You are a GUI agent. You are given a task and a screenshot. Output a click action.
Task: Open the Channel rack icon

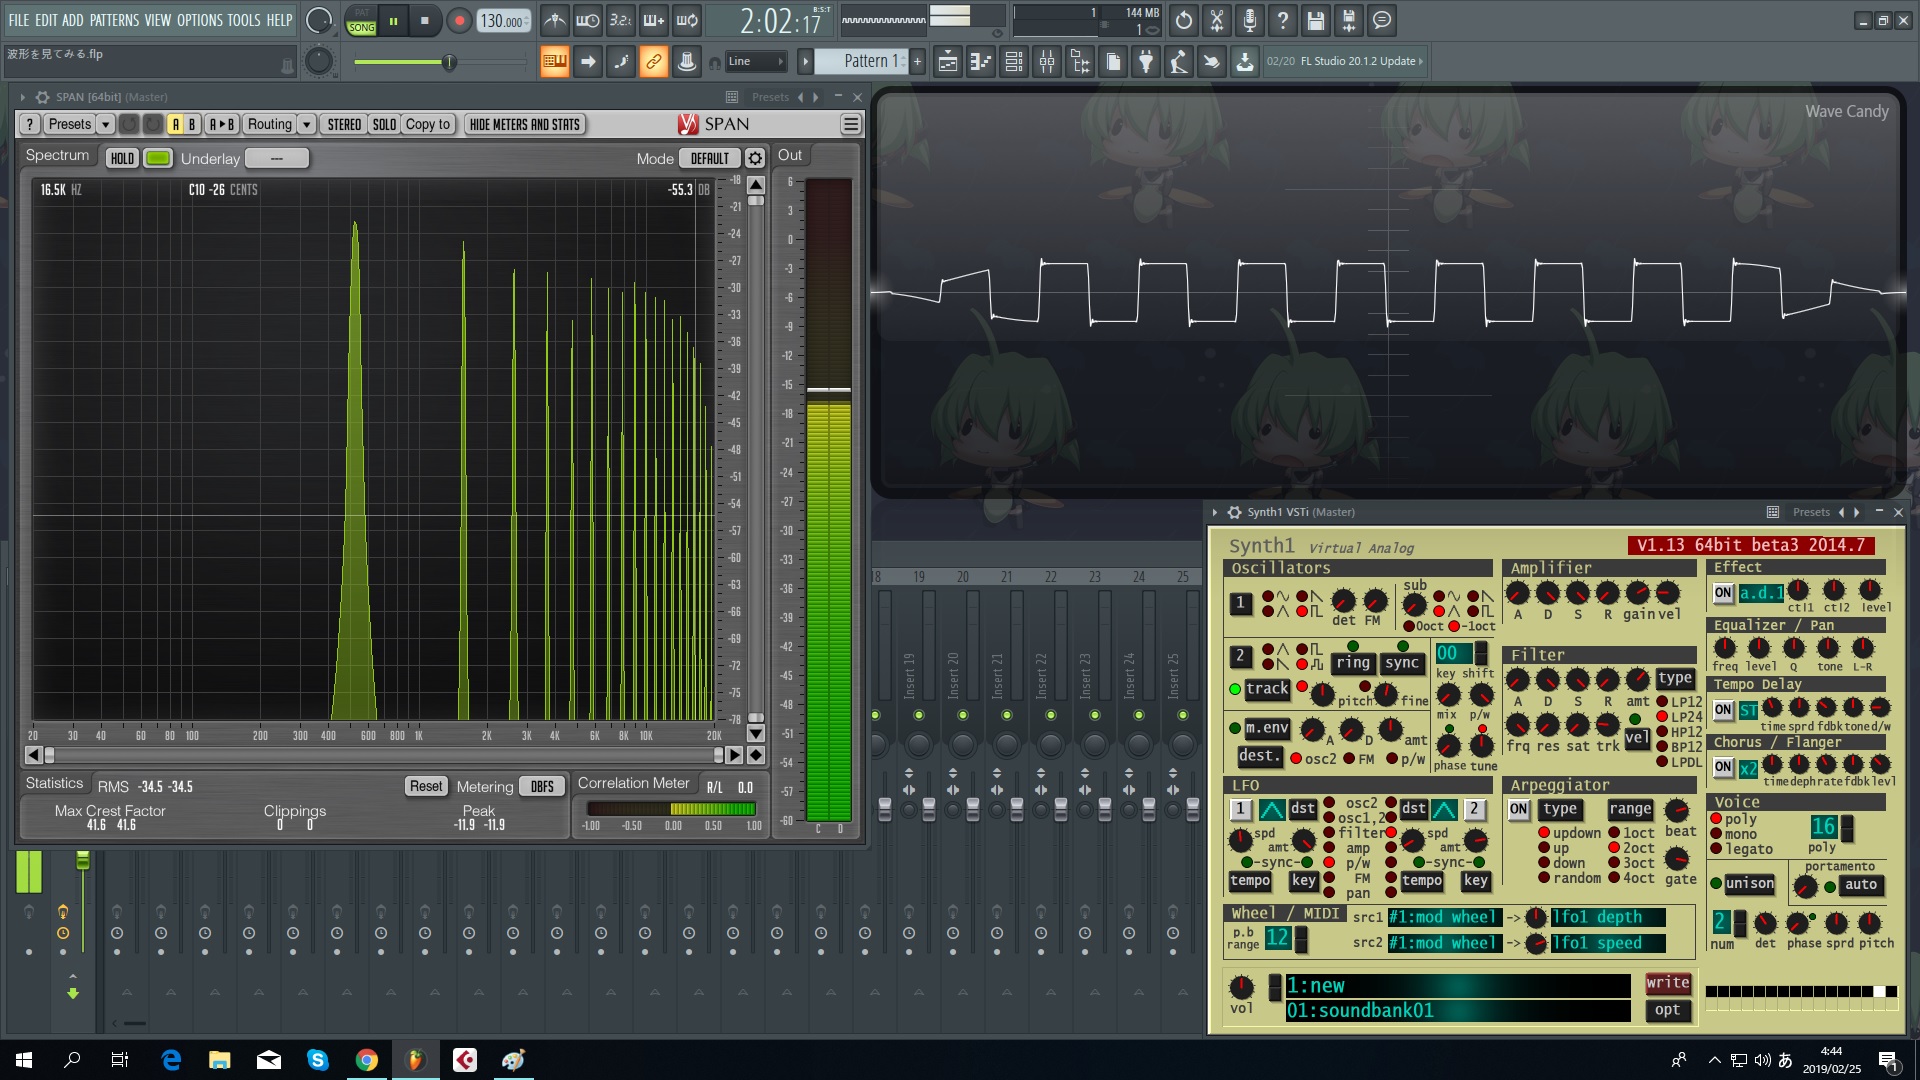coord(1014,62)
